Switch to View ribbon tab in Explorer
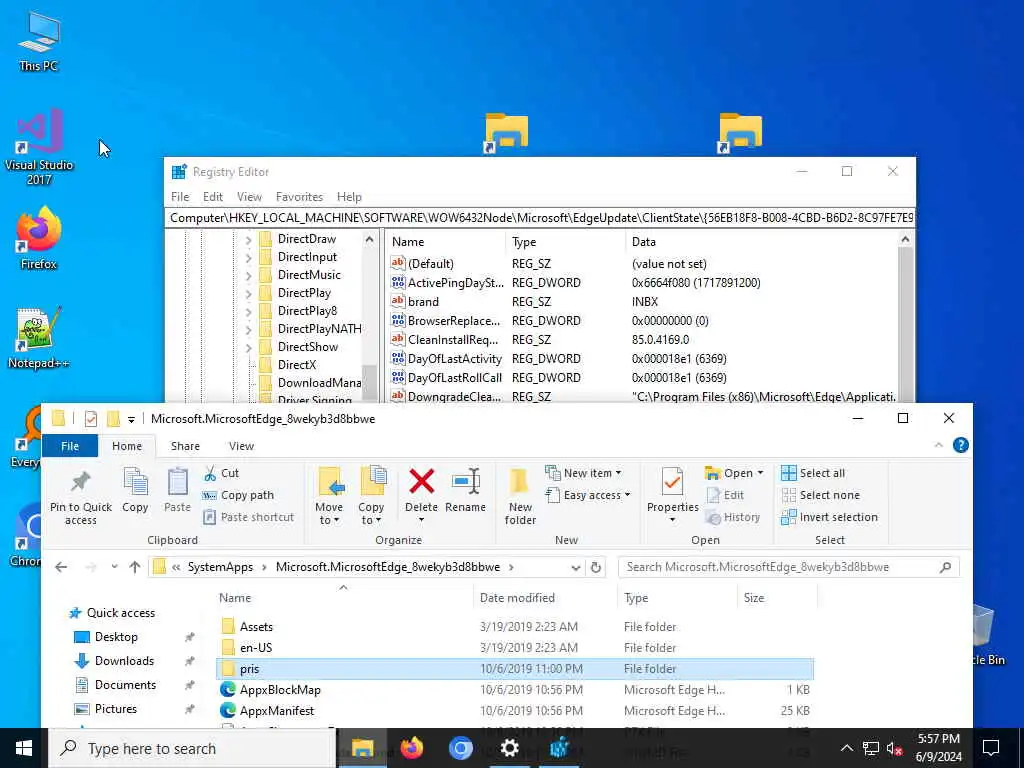1024x768 pixels. (x=241, y=446)
